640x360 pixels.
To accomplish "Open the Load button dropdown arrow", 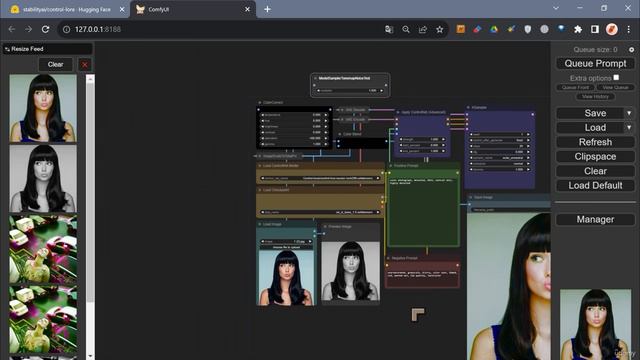I will pos(629,128).
